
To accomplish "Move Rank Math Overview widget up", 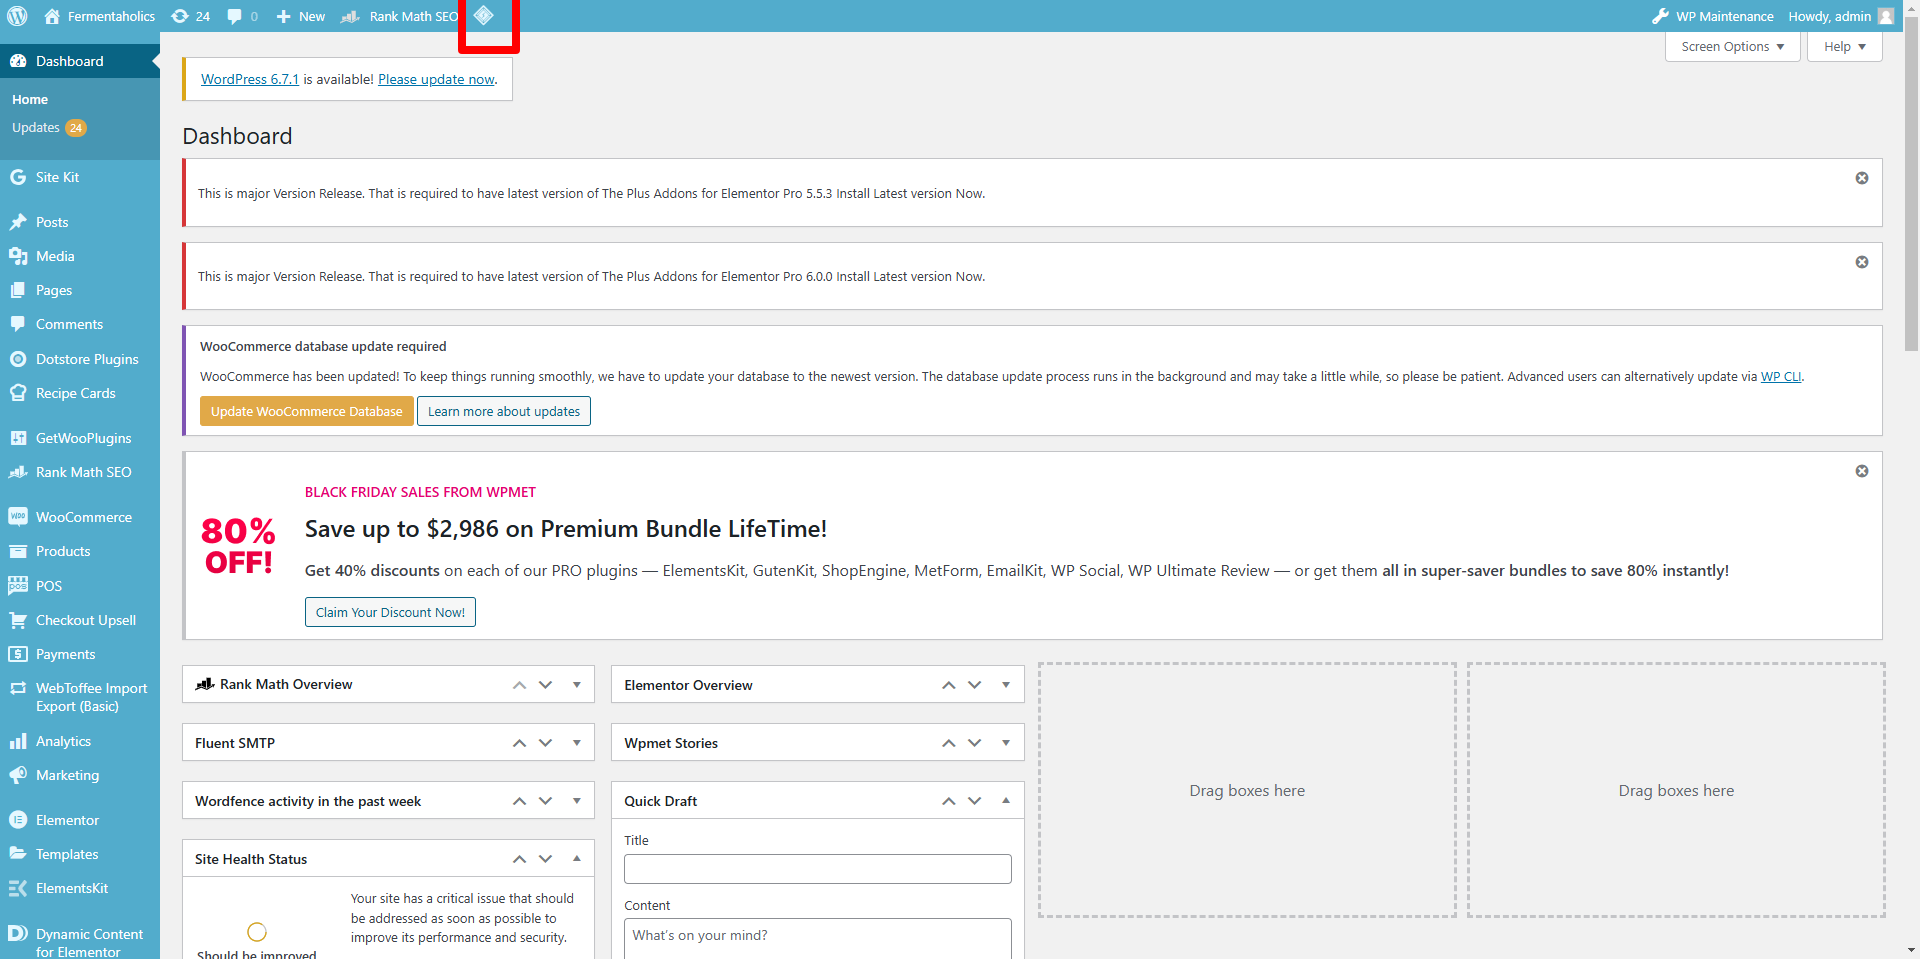I will pos(519,685).
